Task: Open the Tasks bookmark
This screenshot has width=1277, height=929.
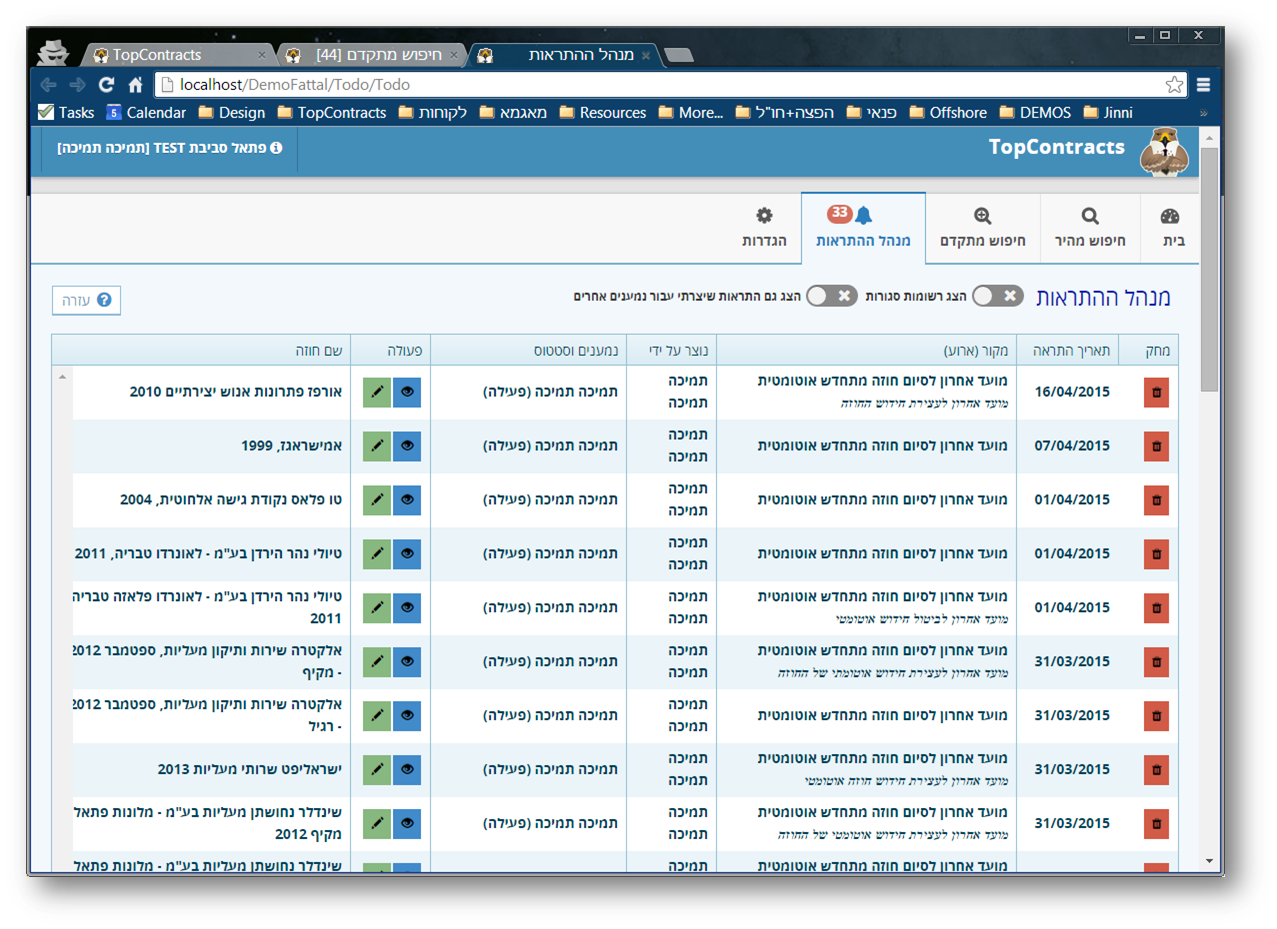Action: 66,112
